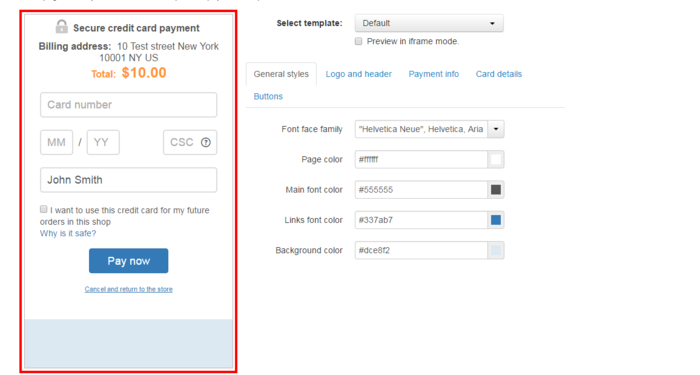The height and width of the screenshot is (375, 700).
Task: Click the Pay now button
Action: pos(129,261)
